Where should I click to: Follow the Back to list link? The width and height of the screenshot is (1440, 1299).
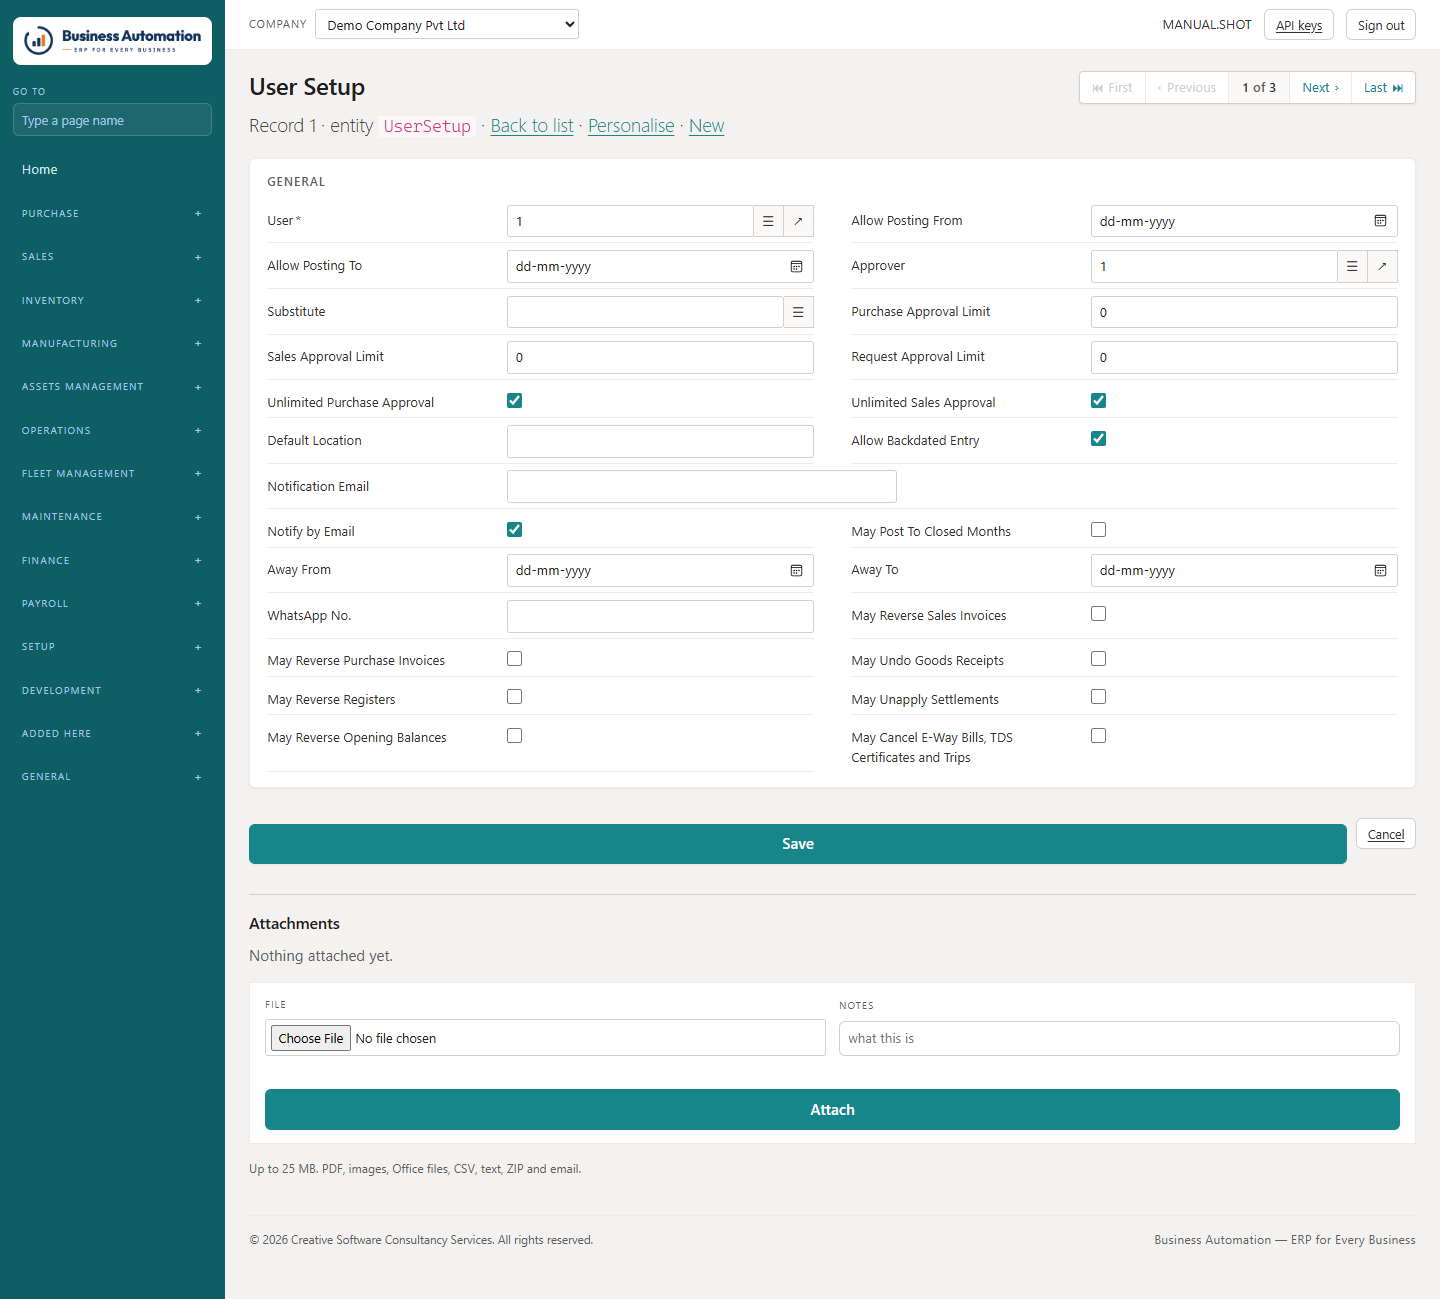click(x=532, y=126)
